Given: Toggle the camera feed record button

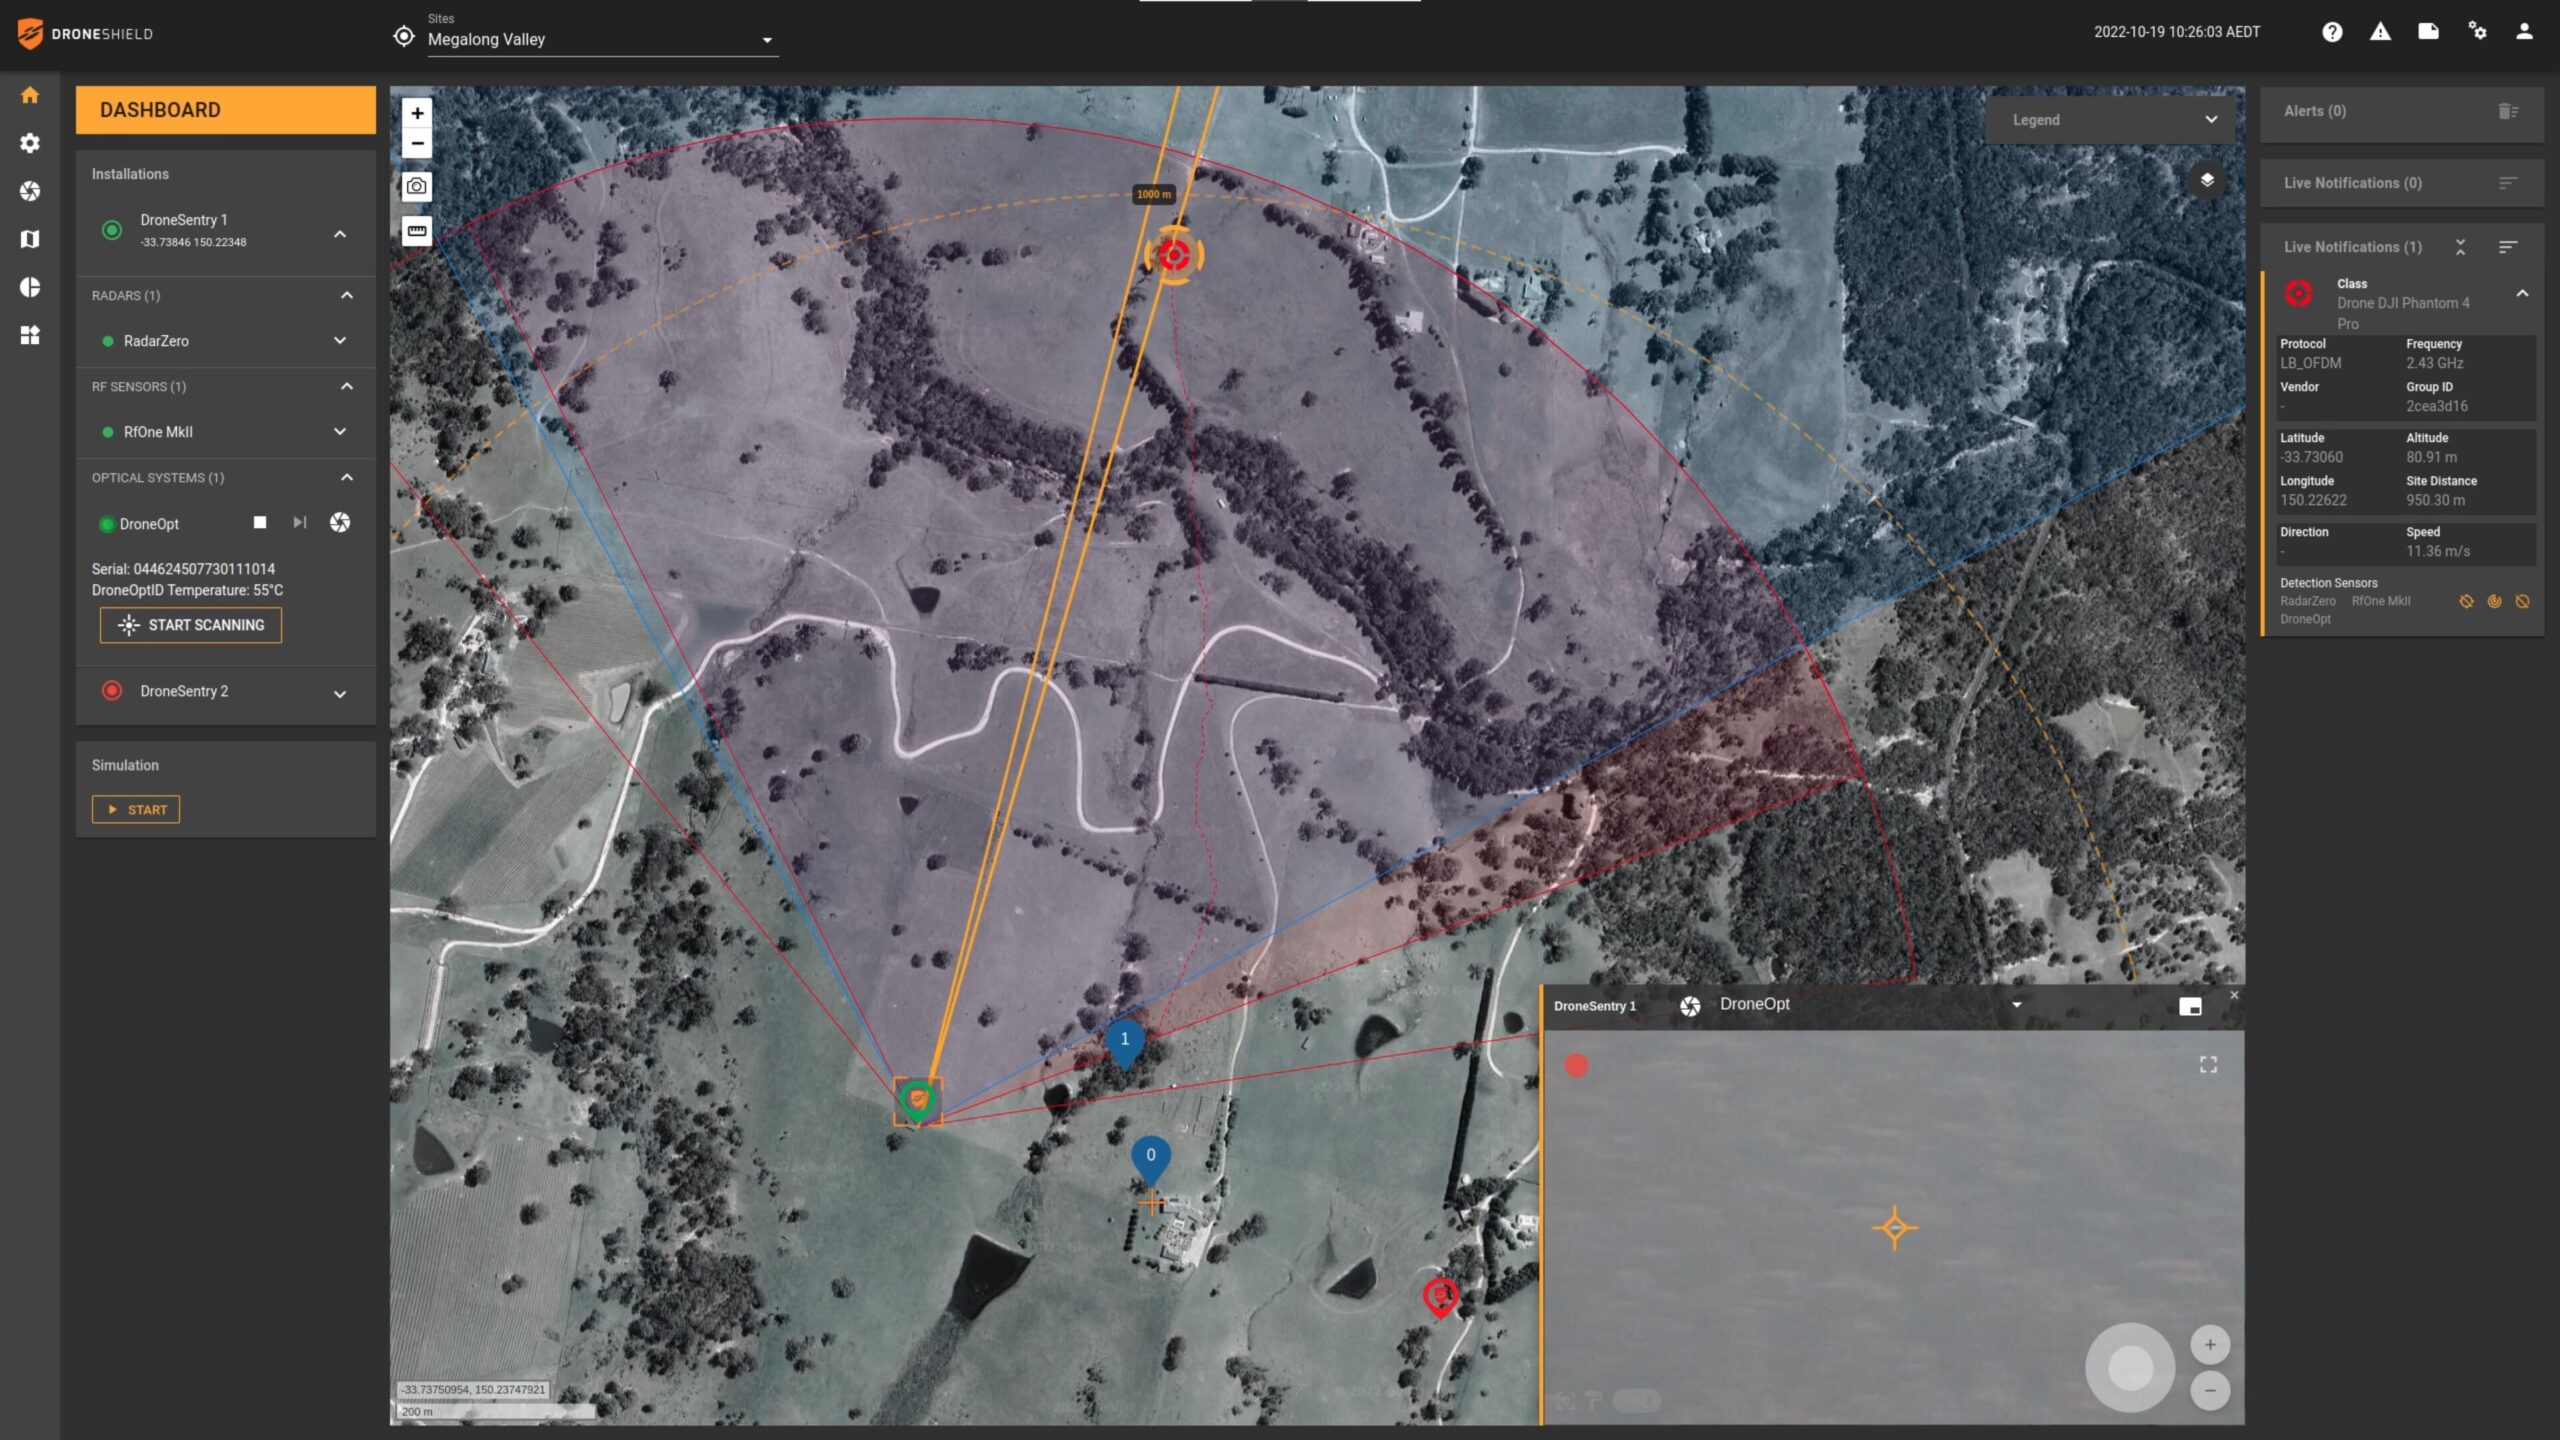Looking at the screenshot, I should pos(1576,1066).
